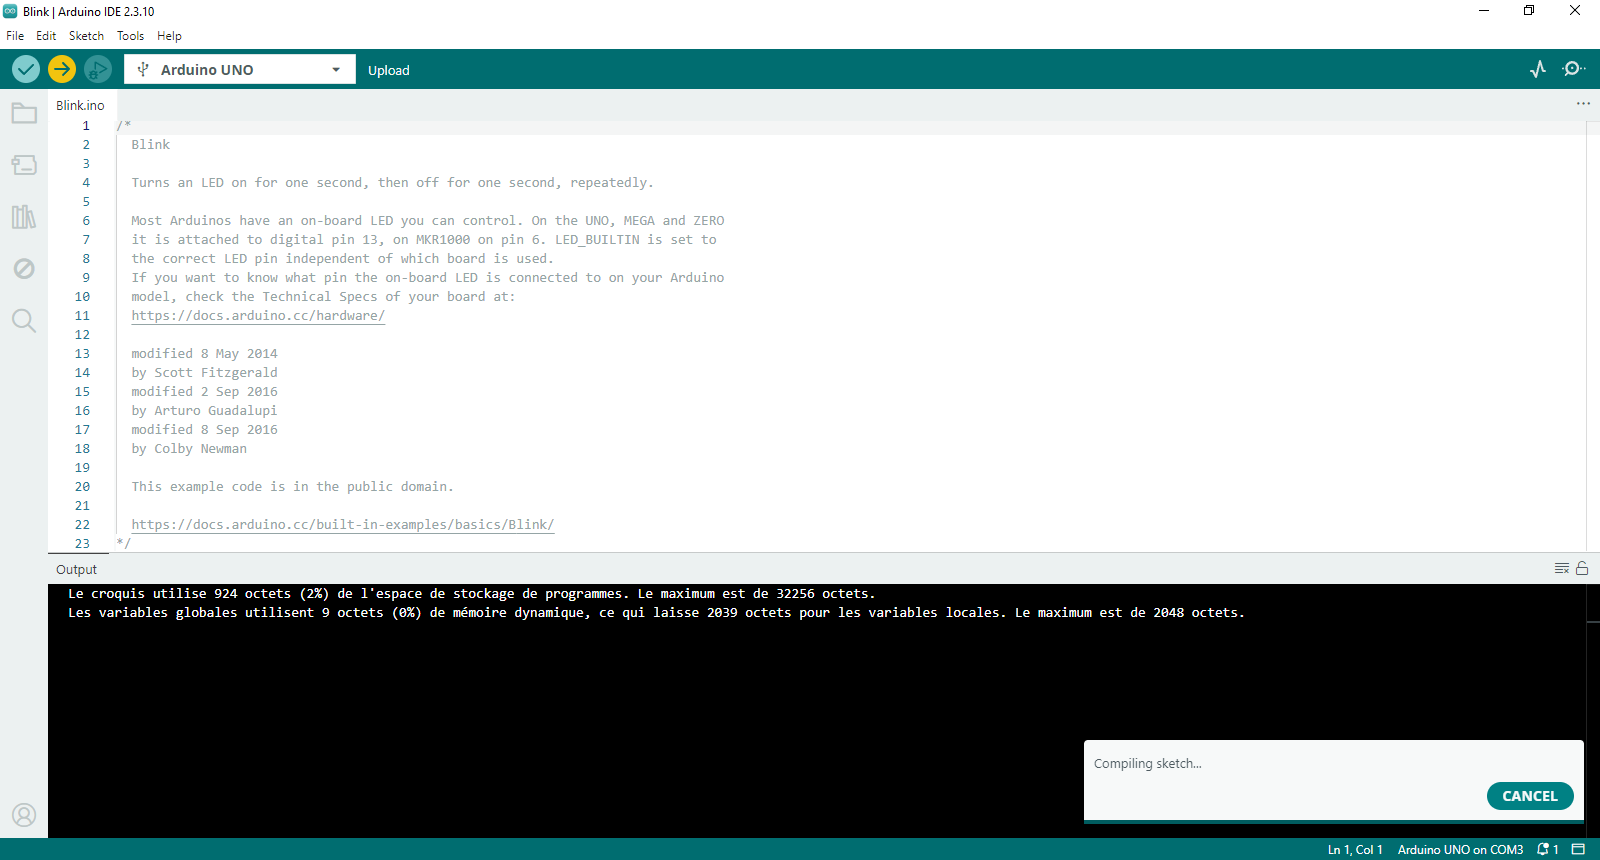Click the 'Turns an LED on' comment line
The height and width of the screenshot is (860, 1600).
coord(392,182)
